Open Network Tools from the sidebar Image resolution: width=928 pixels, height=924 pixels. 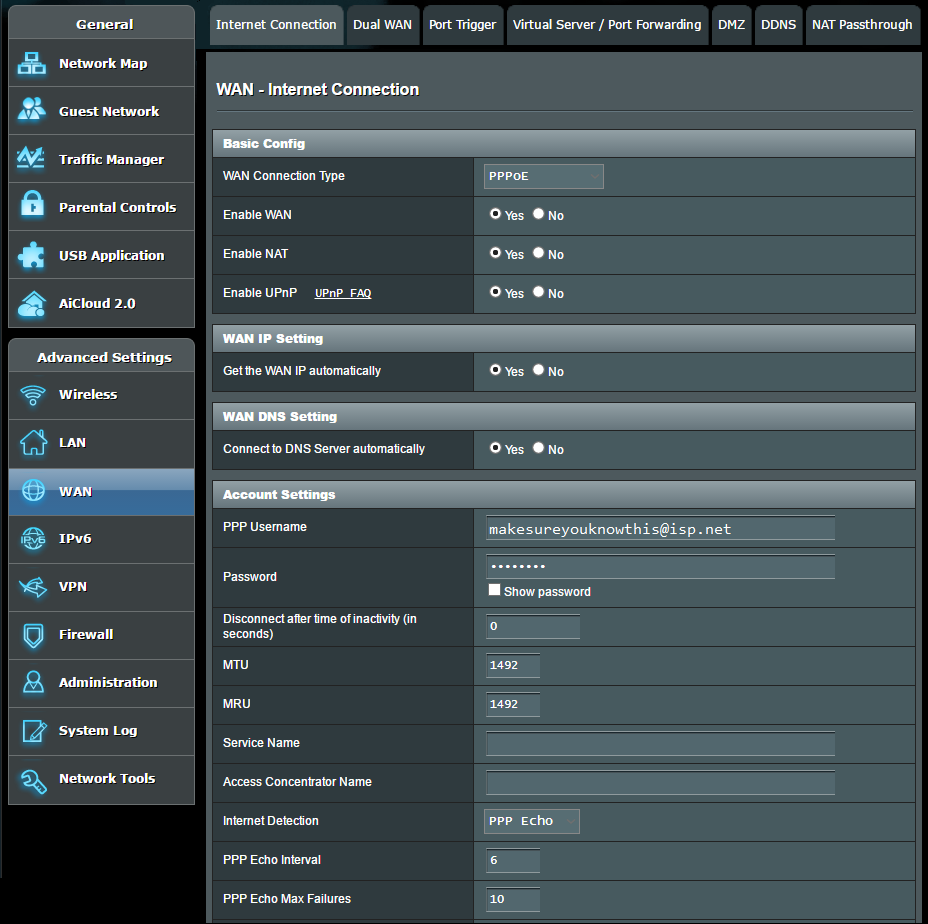point(101,780)
